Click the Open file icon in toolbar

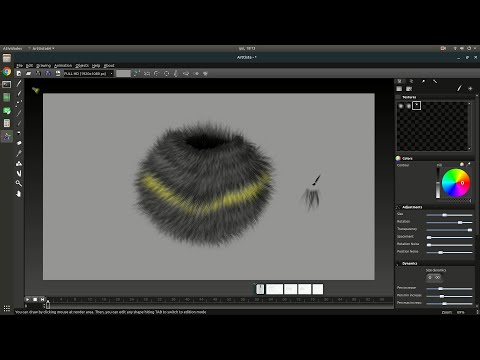(28, 73)
